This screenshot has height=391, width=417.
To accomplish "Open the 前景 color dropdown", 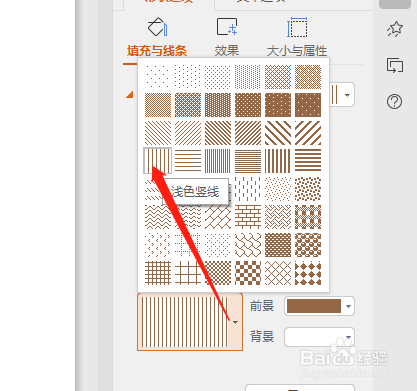I will click(348, 306).
